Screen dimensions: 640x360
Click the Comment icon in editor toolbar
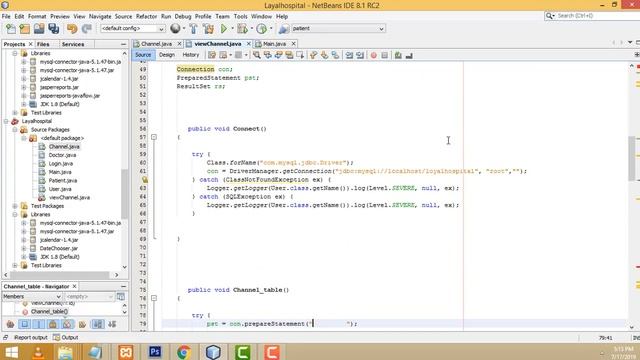point(398,55)
